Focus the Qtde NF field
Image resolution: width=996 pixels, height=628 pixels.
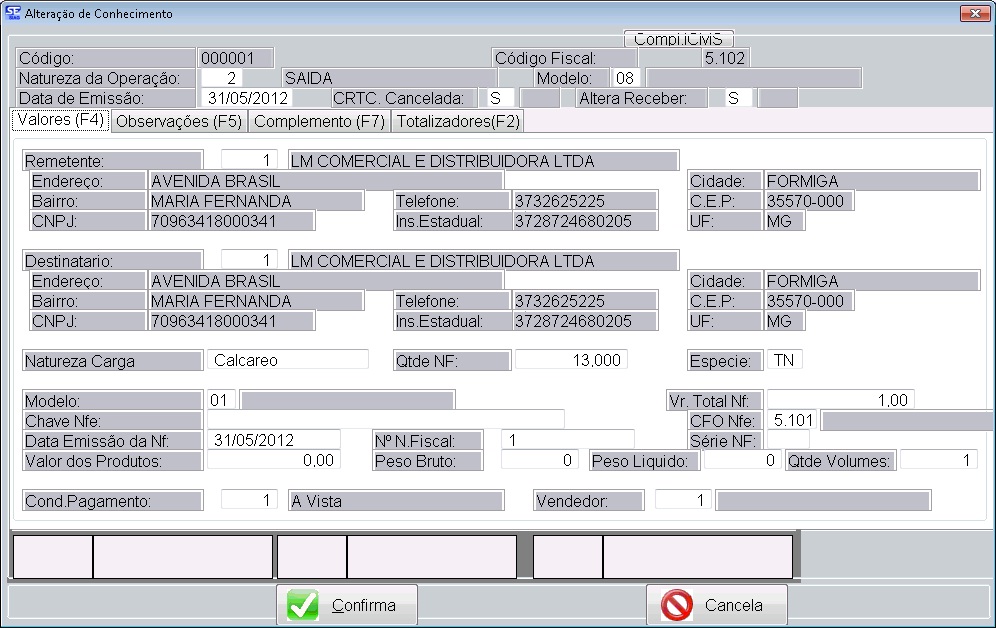coord(570,360)
